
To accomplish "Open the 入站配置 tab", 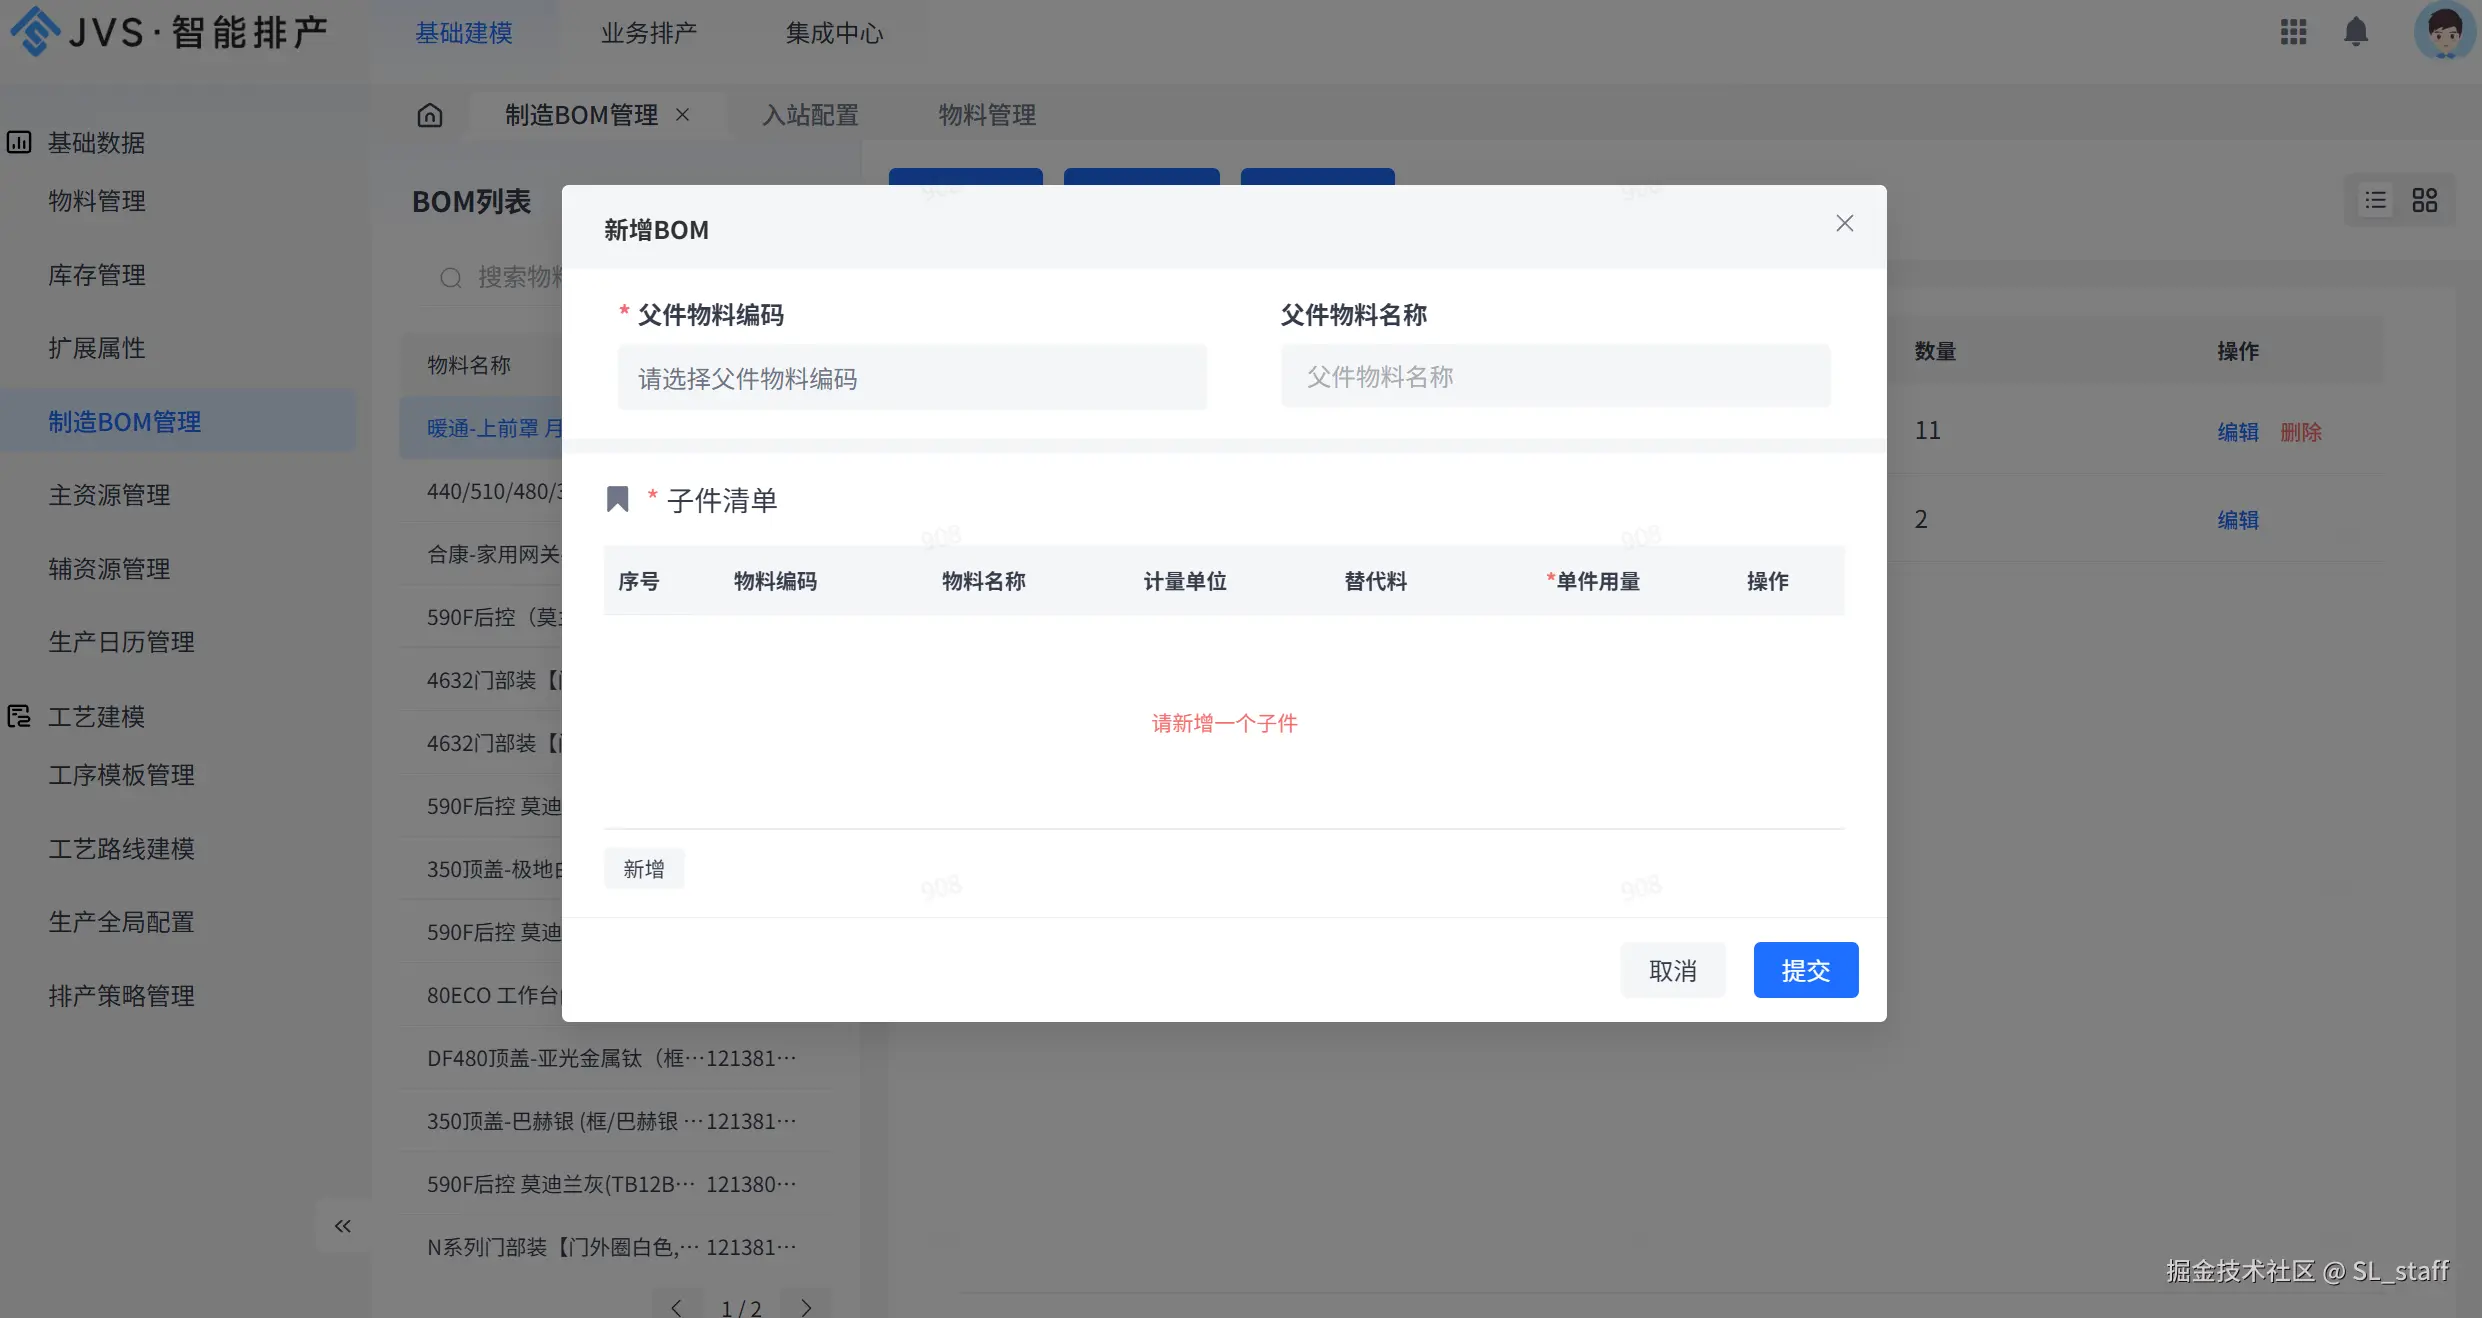I will [x=810, y=115].
